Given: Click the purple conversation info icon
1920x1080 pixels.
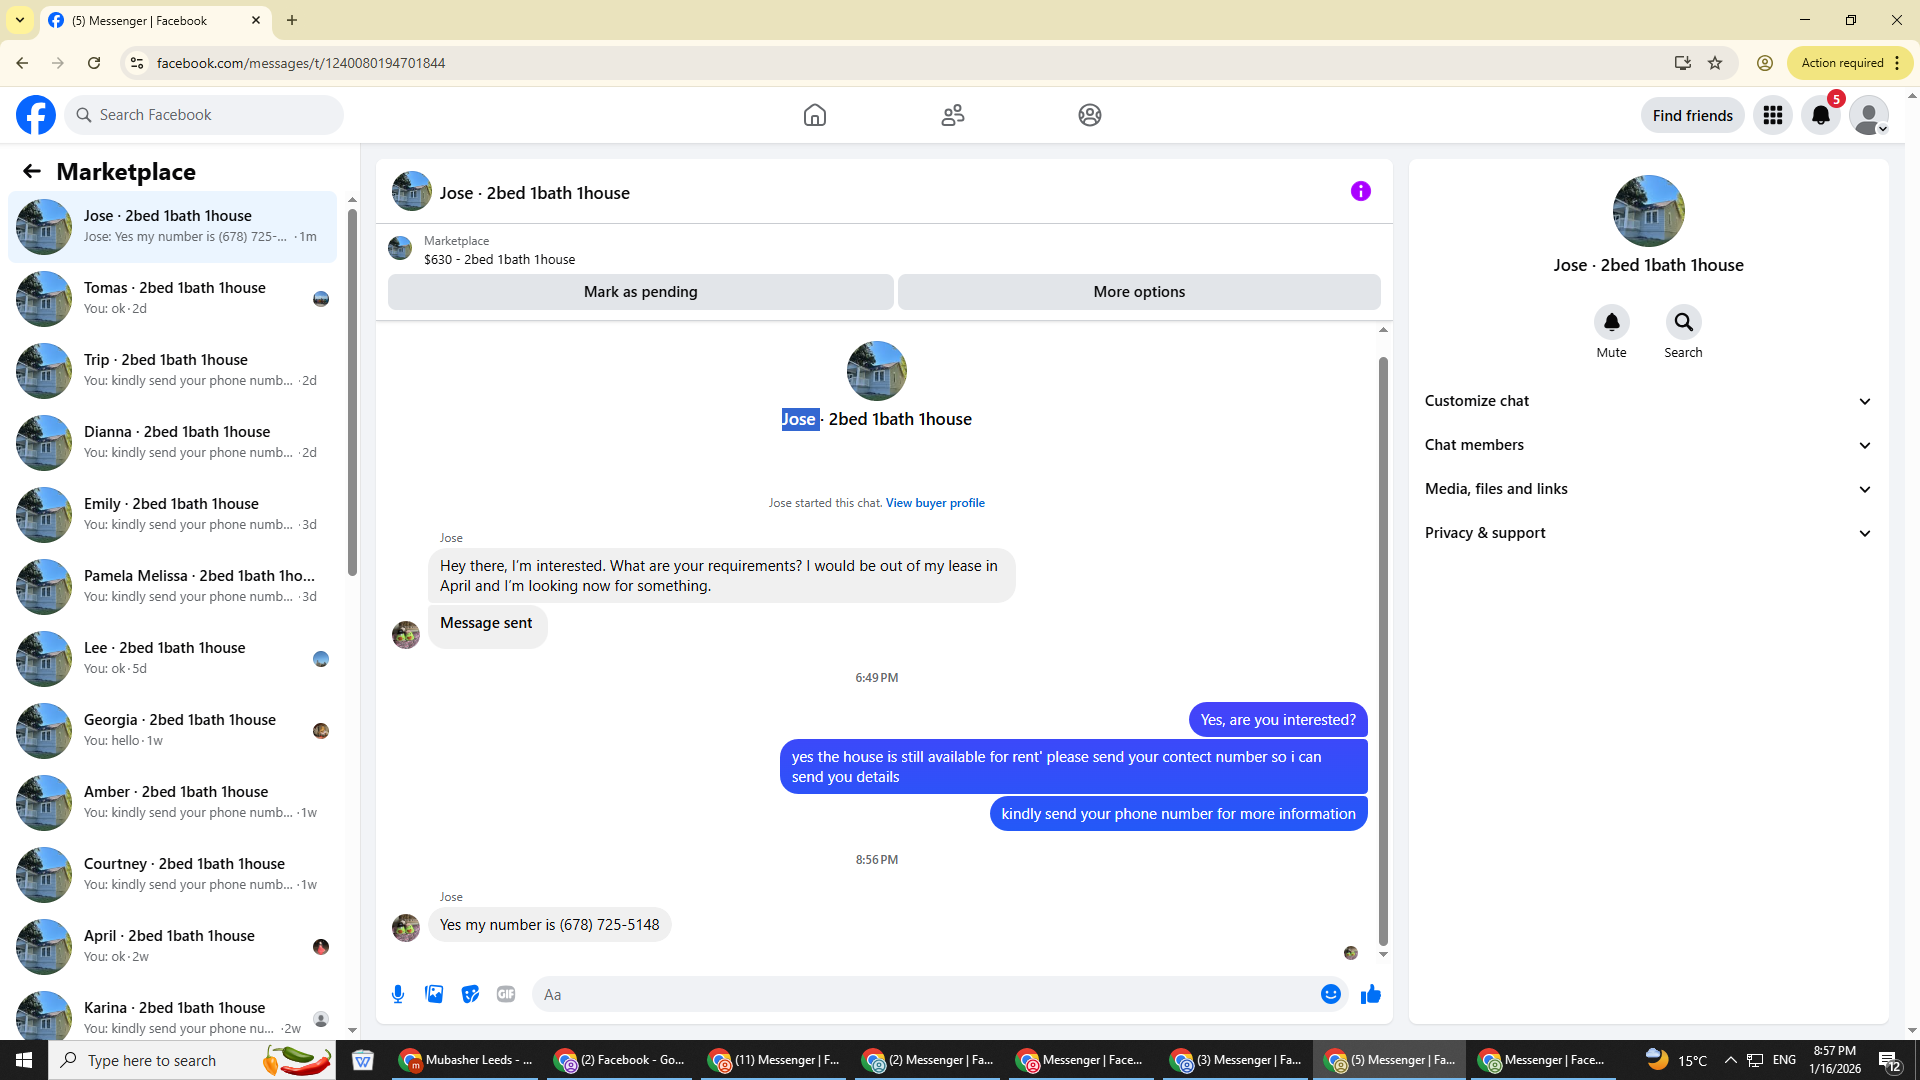Looking at the screenshot, I should (1360, 191).
